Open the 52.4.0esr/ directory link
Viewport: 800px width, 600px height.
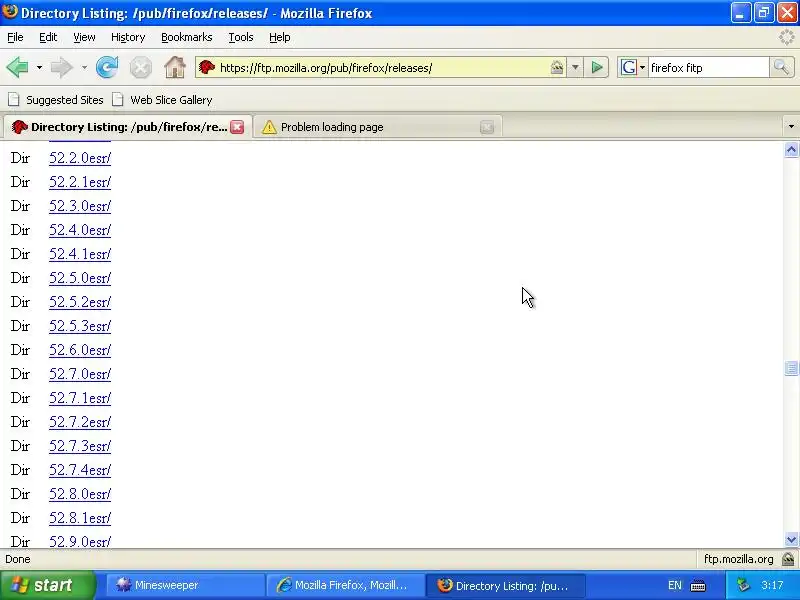80,230
